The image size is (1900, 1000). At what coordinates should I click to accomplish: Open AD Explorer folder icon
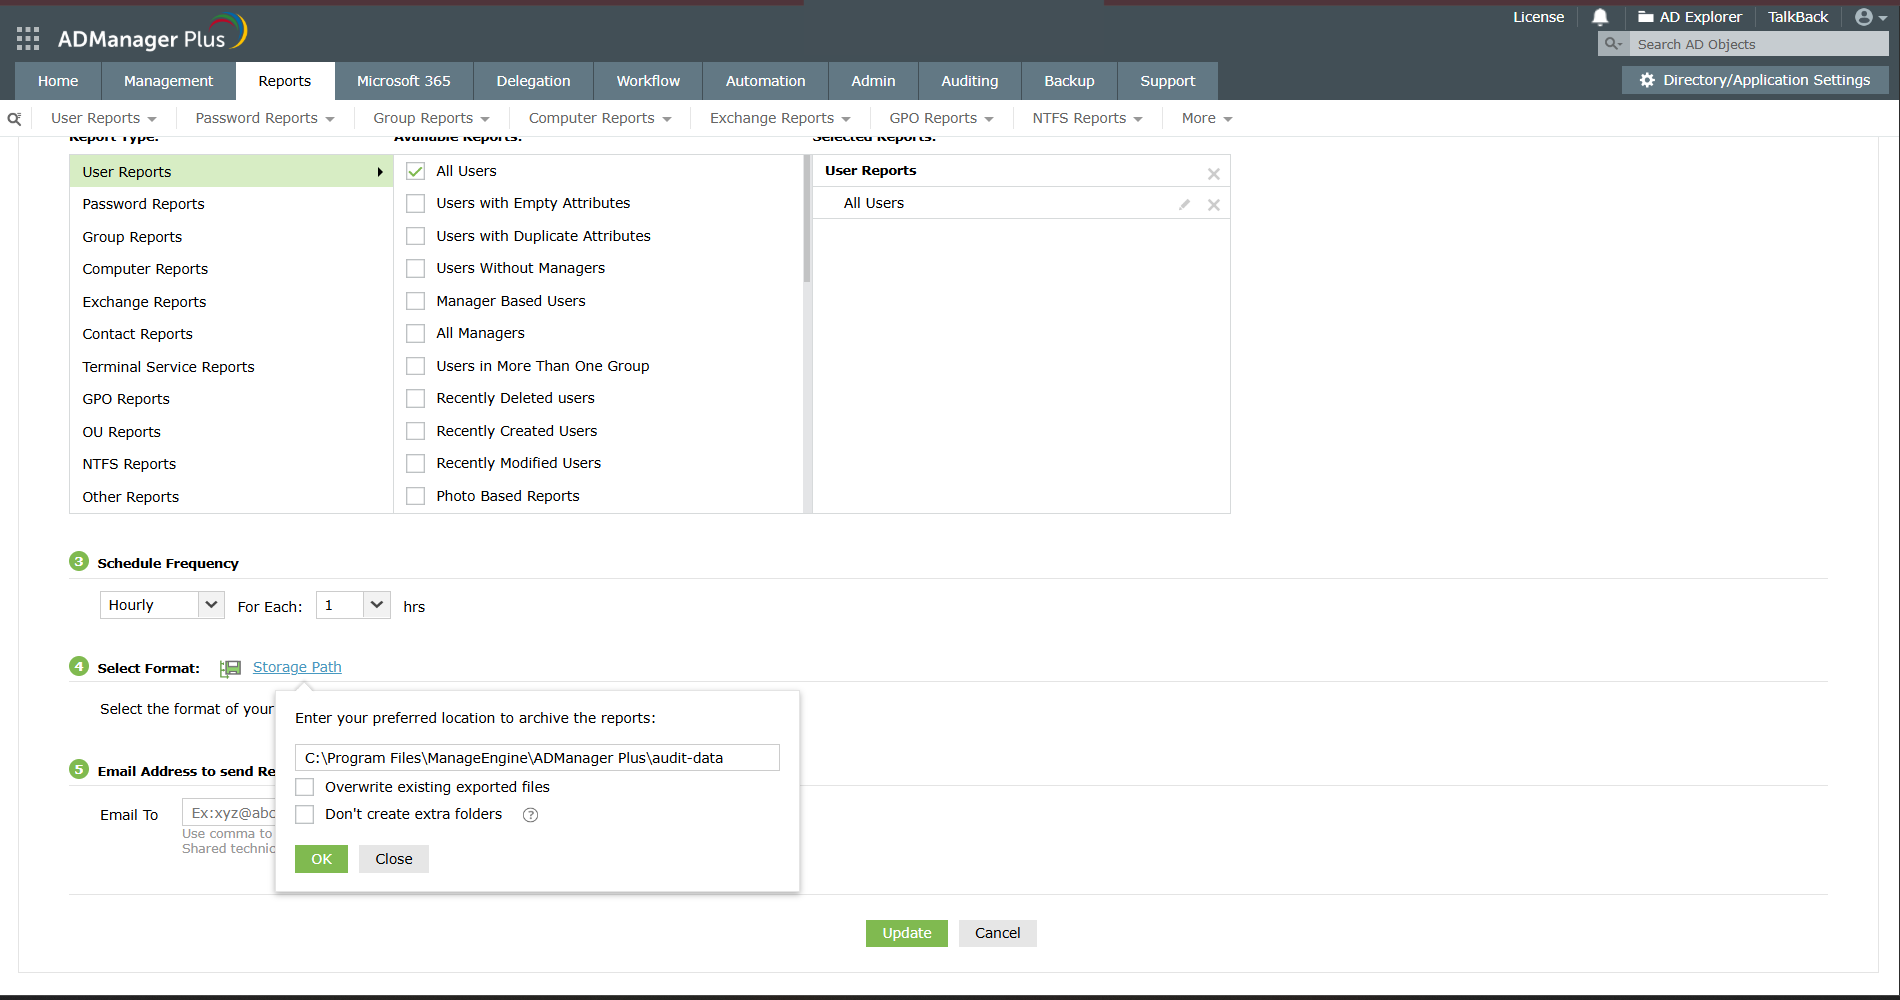pyautogui.click(x=1645, y=17)
